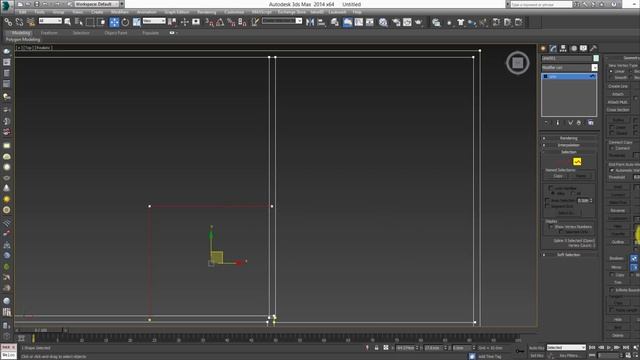The image size is (640, 360).
Task: Toggle the Automatic Welding checkbox
Action: [612, 170]
